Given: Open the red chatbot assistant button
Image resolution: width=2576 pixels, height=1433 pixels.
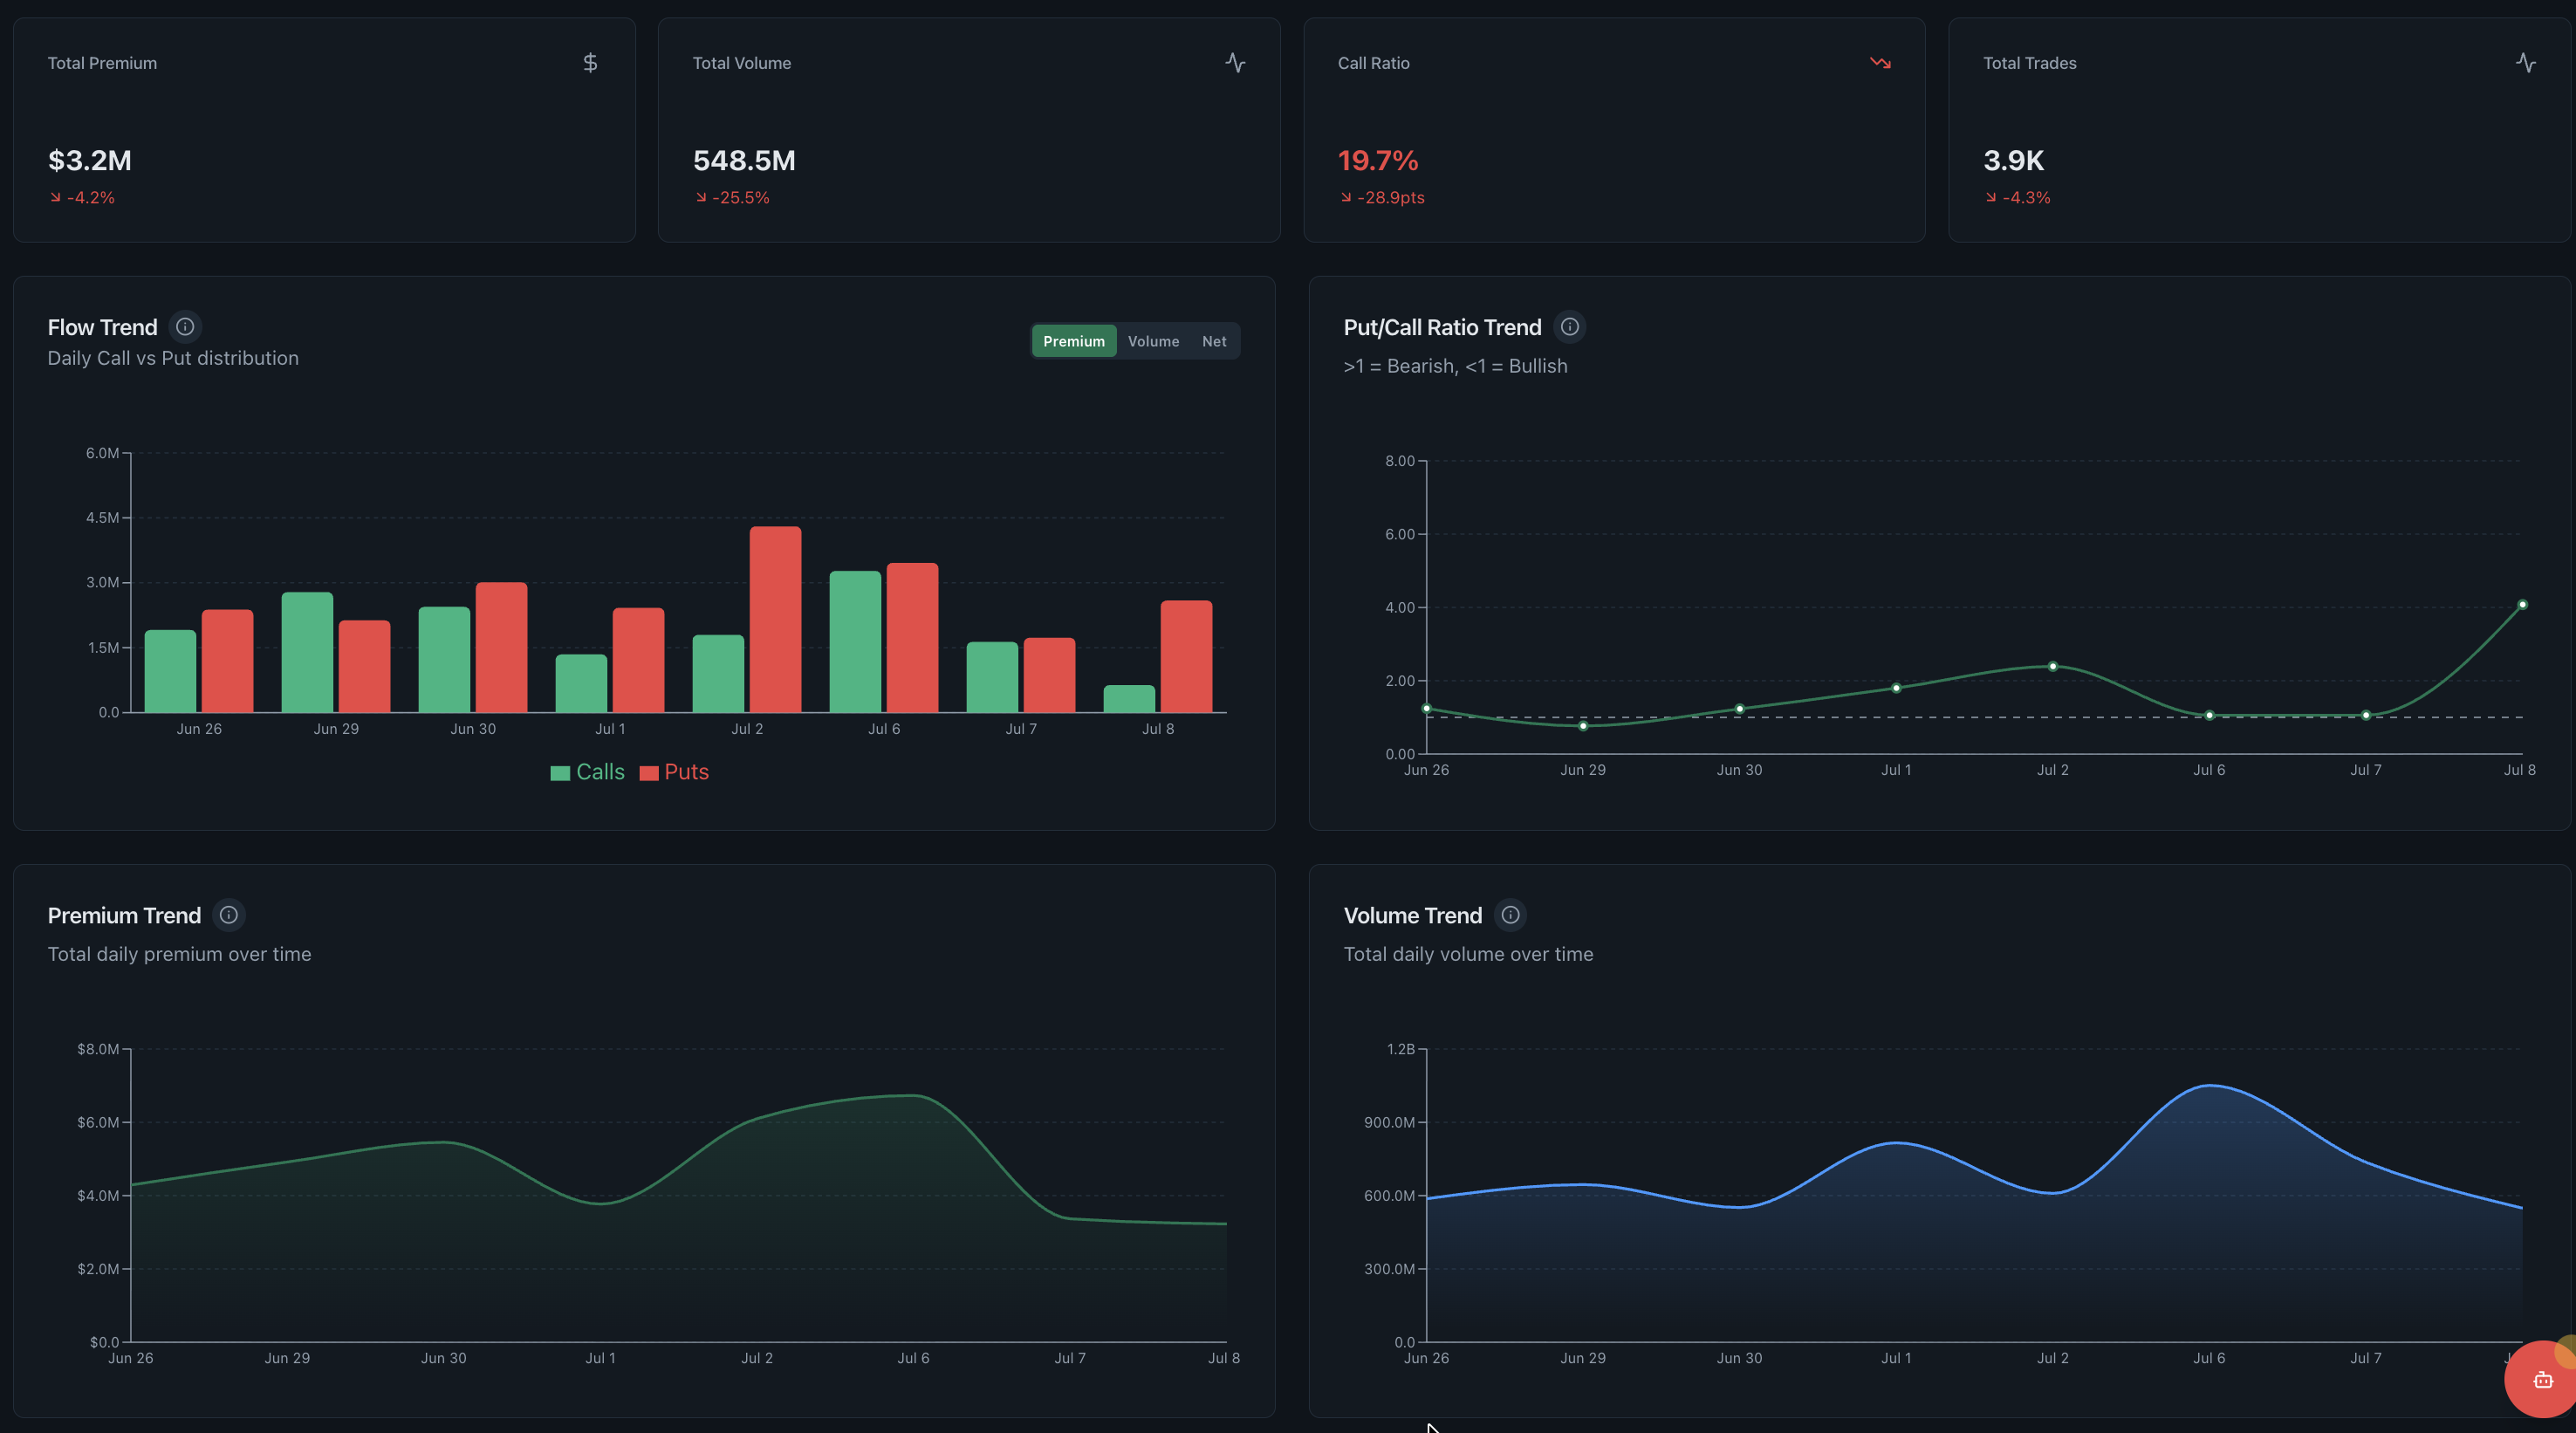Looking at the screenshot, I should [2541, 1380].
